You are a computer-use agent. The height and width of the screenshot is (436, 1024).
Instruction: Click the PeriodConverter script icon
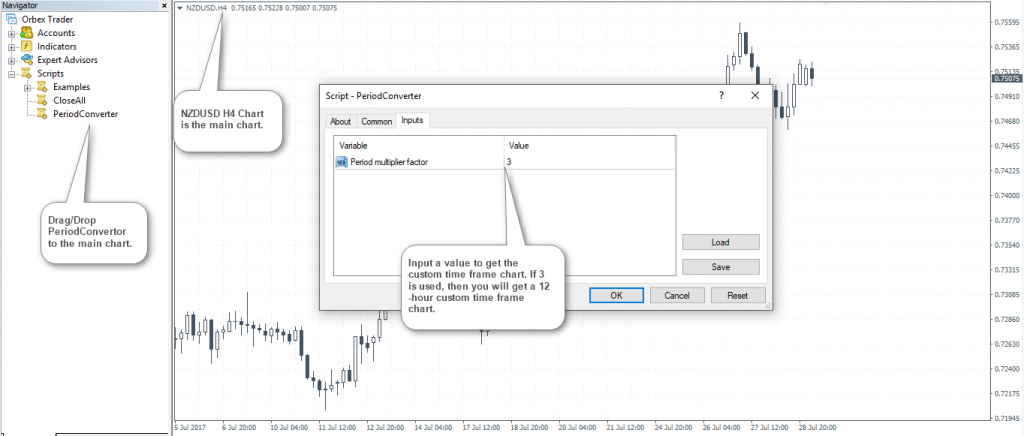pyautogui.click(x=42, y=114)
